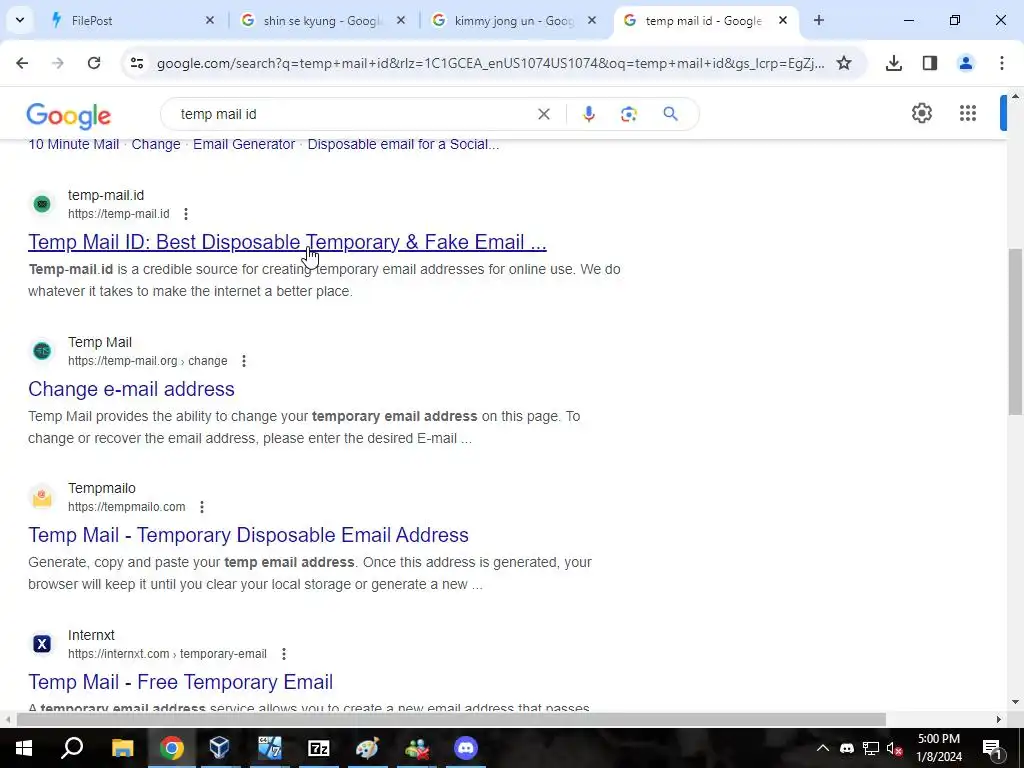The image size is (1024, 768).
Task: Click the horizontal scrollbar thumb
Action: pyautogui.click(x=451, y=720)
